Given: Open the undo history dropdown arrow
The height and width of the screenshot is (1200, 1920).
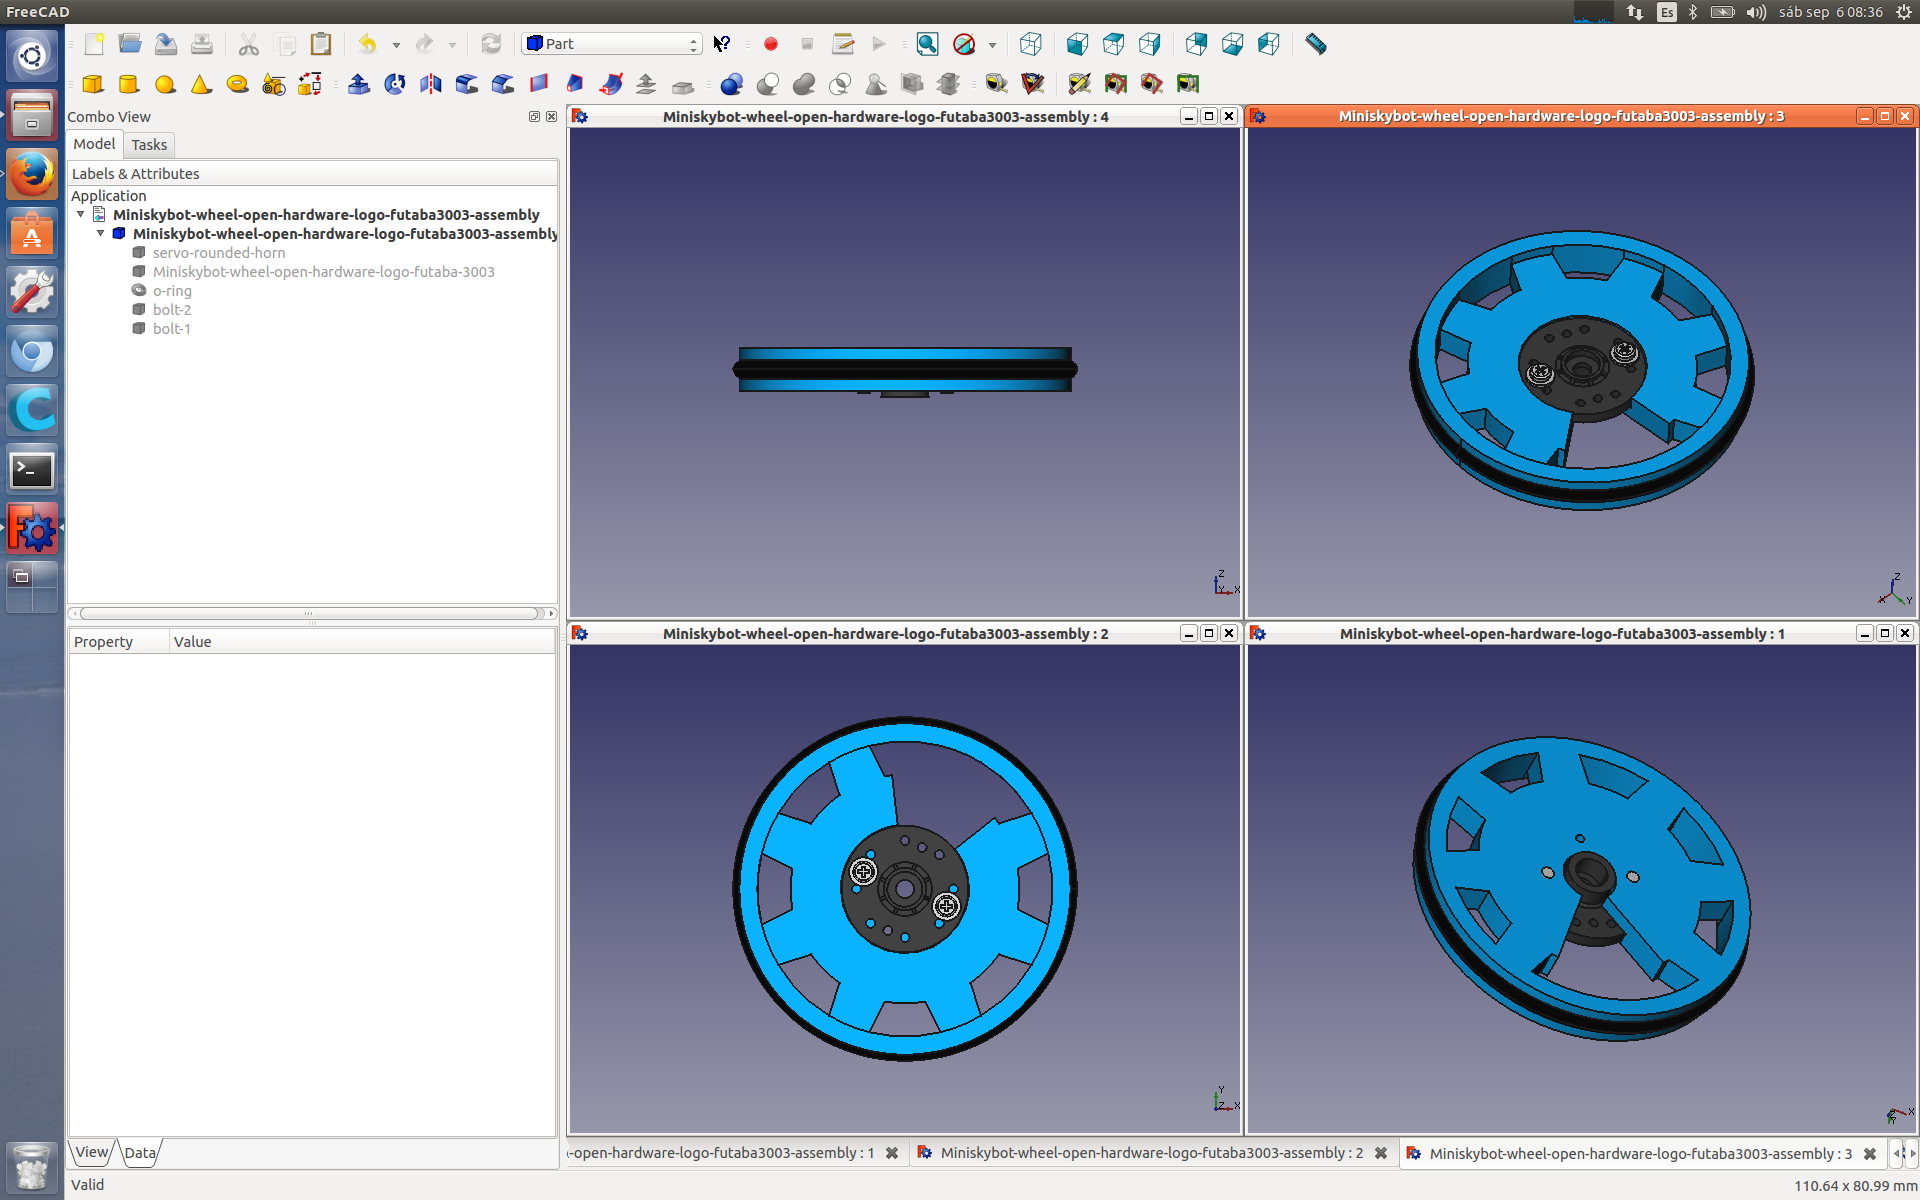Looking at the screenshot, I should (396, 45).
